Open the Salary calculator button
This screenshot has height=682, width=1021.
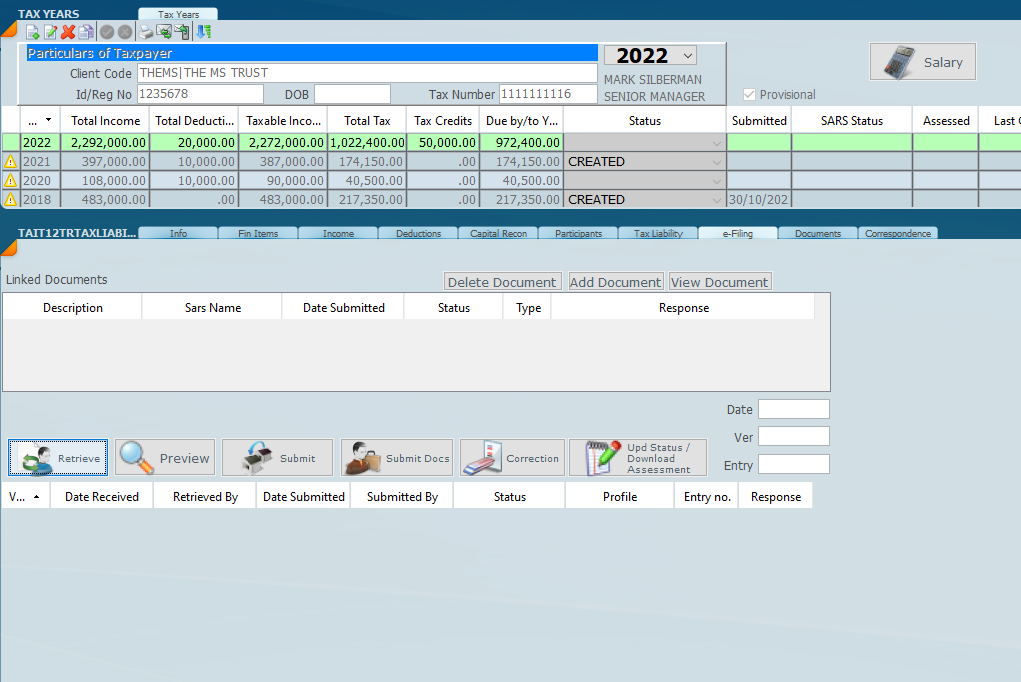click(x=922, y=62)
